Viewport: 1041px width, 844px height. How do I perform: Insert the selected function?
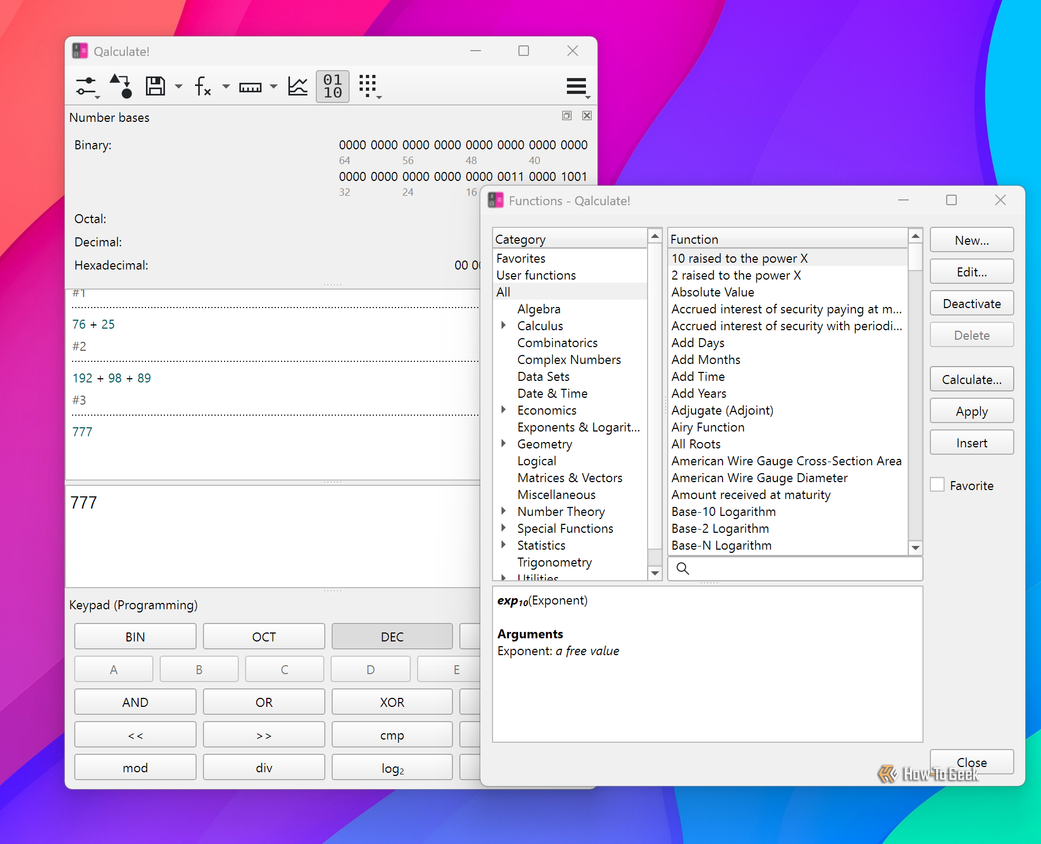972,443
